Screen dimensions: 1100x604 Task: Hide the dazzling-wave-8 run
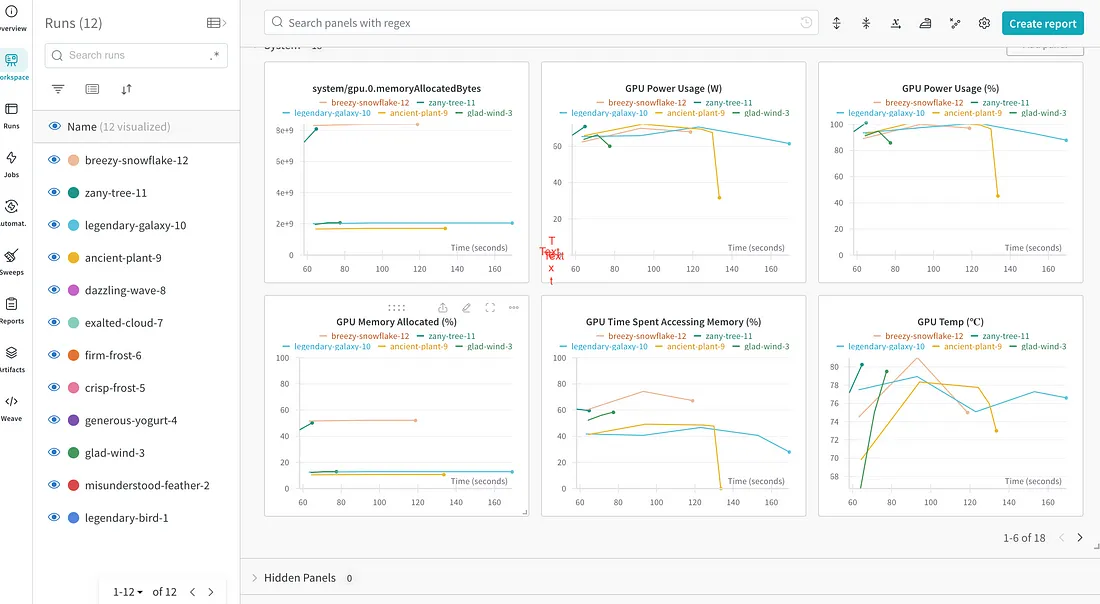tap(54, 290)
